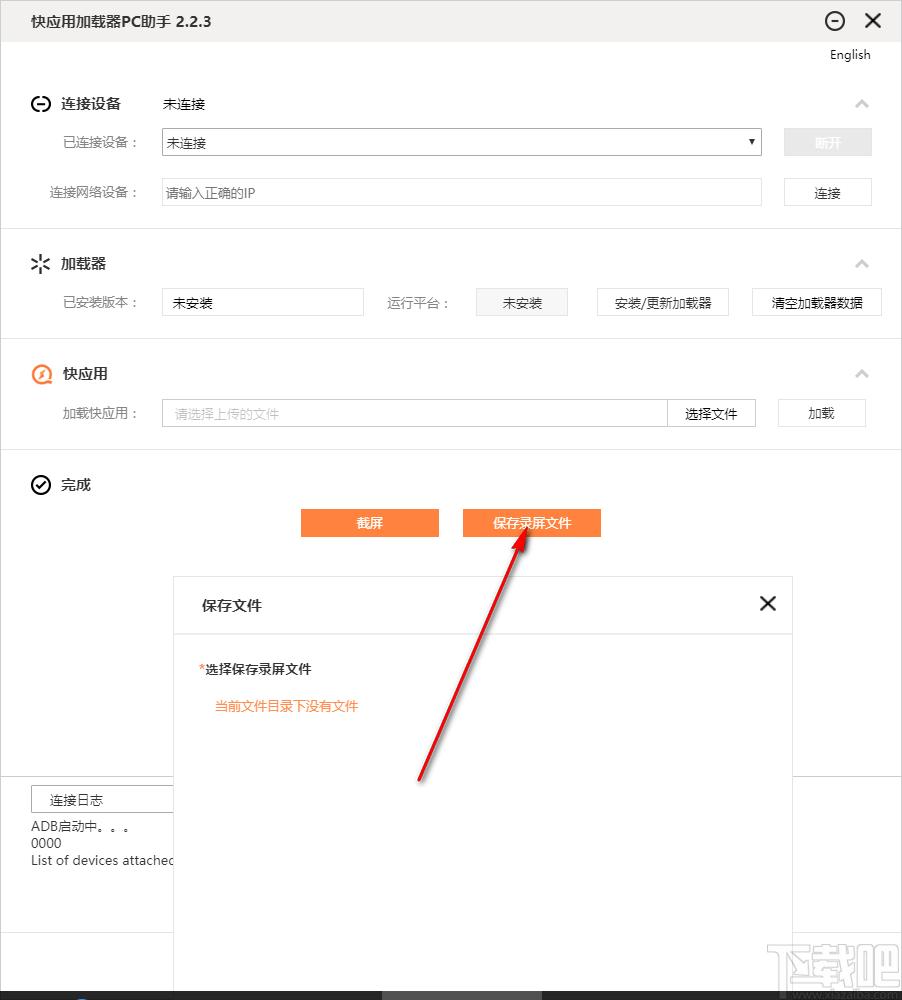Viewport: 902px width, 1000px height.
Task: Open the 连接日志 tab
Action: [100, 799]
